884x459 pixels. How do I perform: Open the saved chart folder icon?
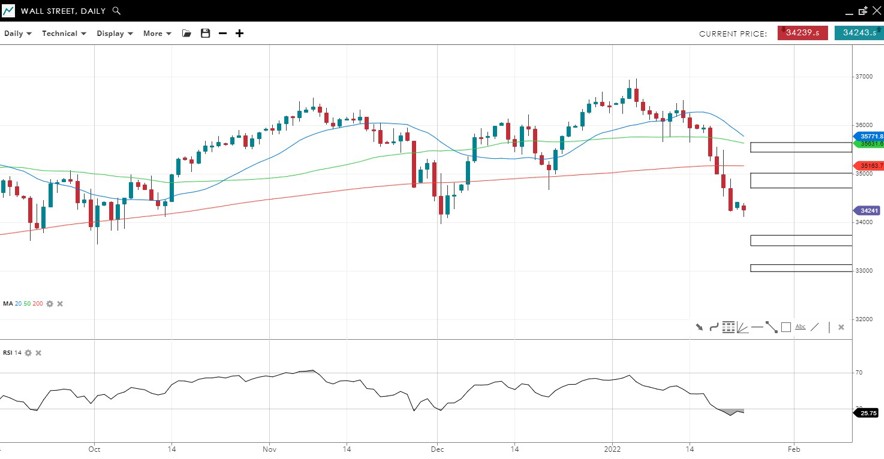[186, 33]
